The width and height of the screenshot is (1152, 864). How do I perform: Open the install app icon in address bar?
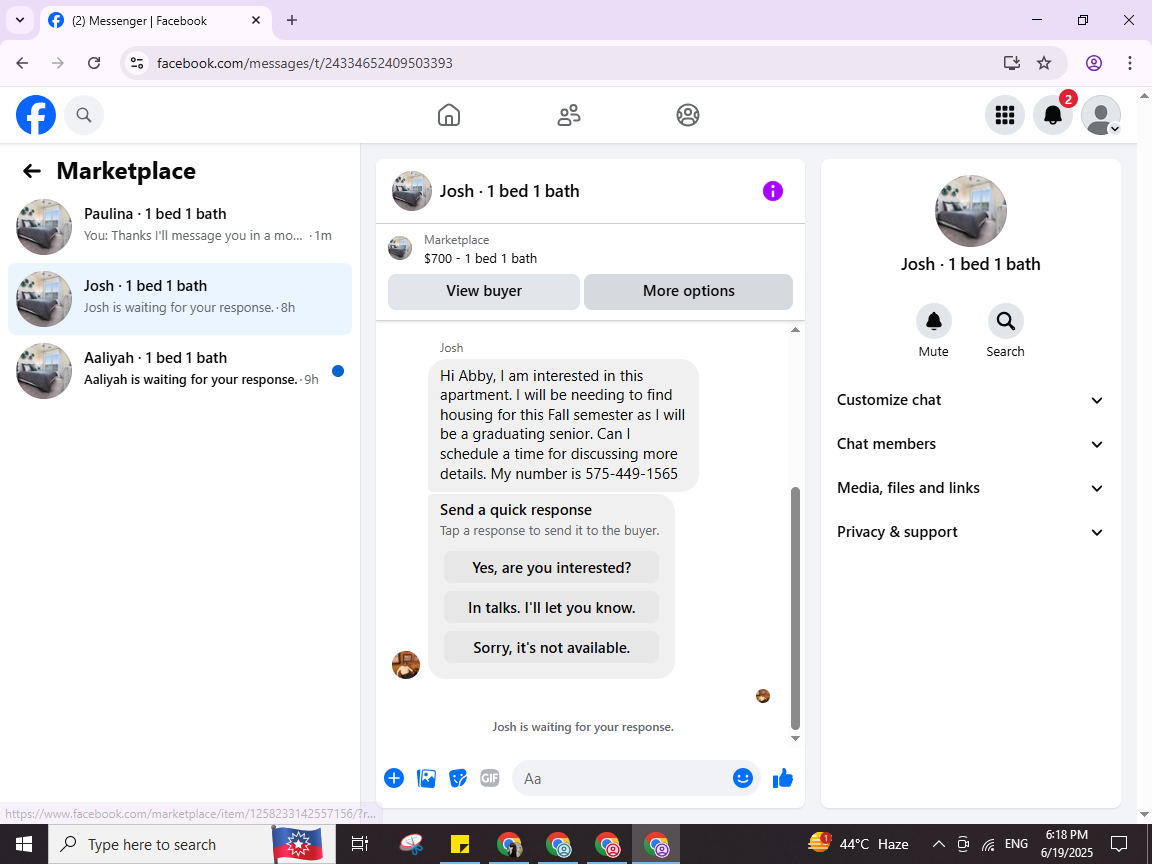tap(1012, 63)
